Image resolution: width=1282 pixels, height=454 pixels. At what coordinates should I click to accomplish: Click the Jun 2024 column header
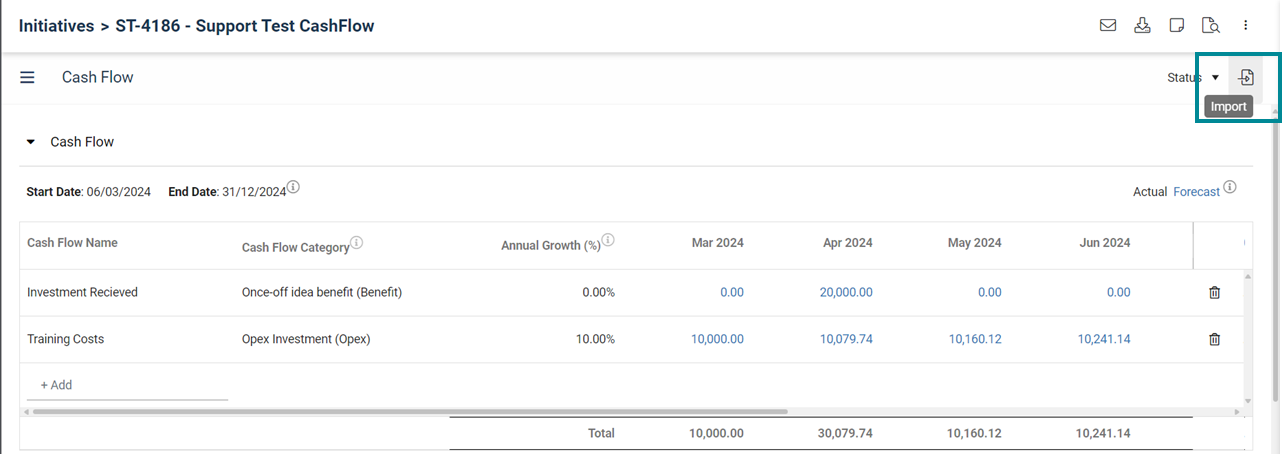1105,242
